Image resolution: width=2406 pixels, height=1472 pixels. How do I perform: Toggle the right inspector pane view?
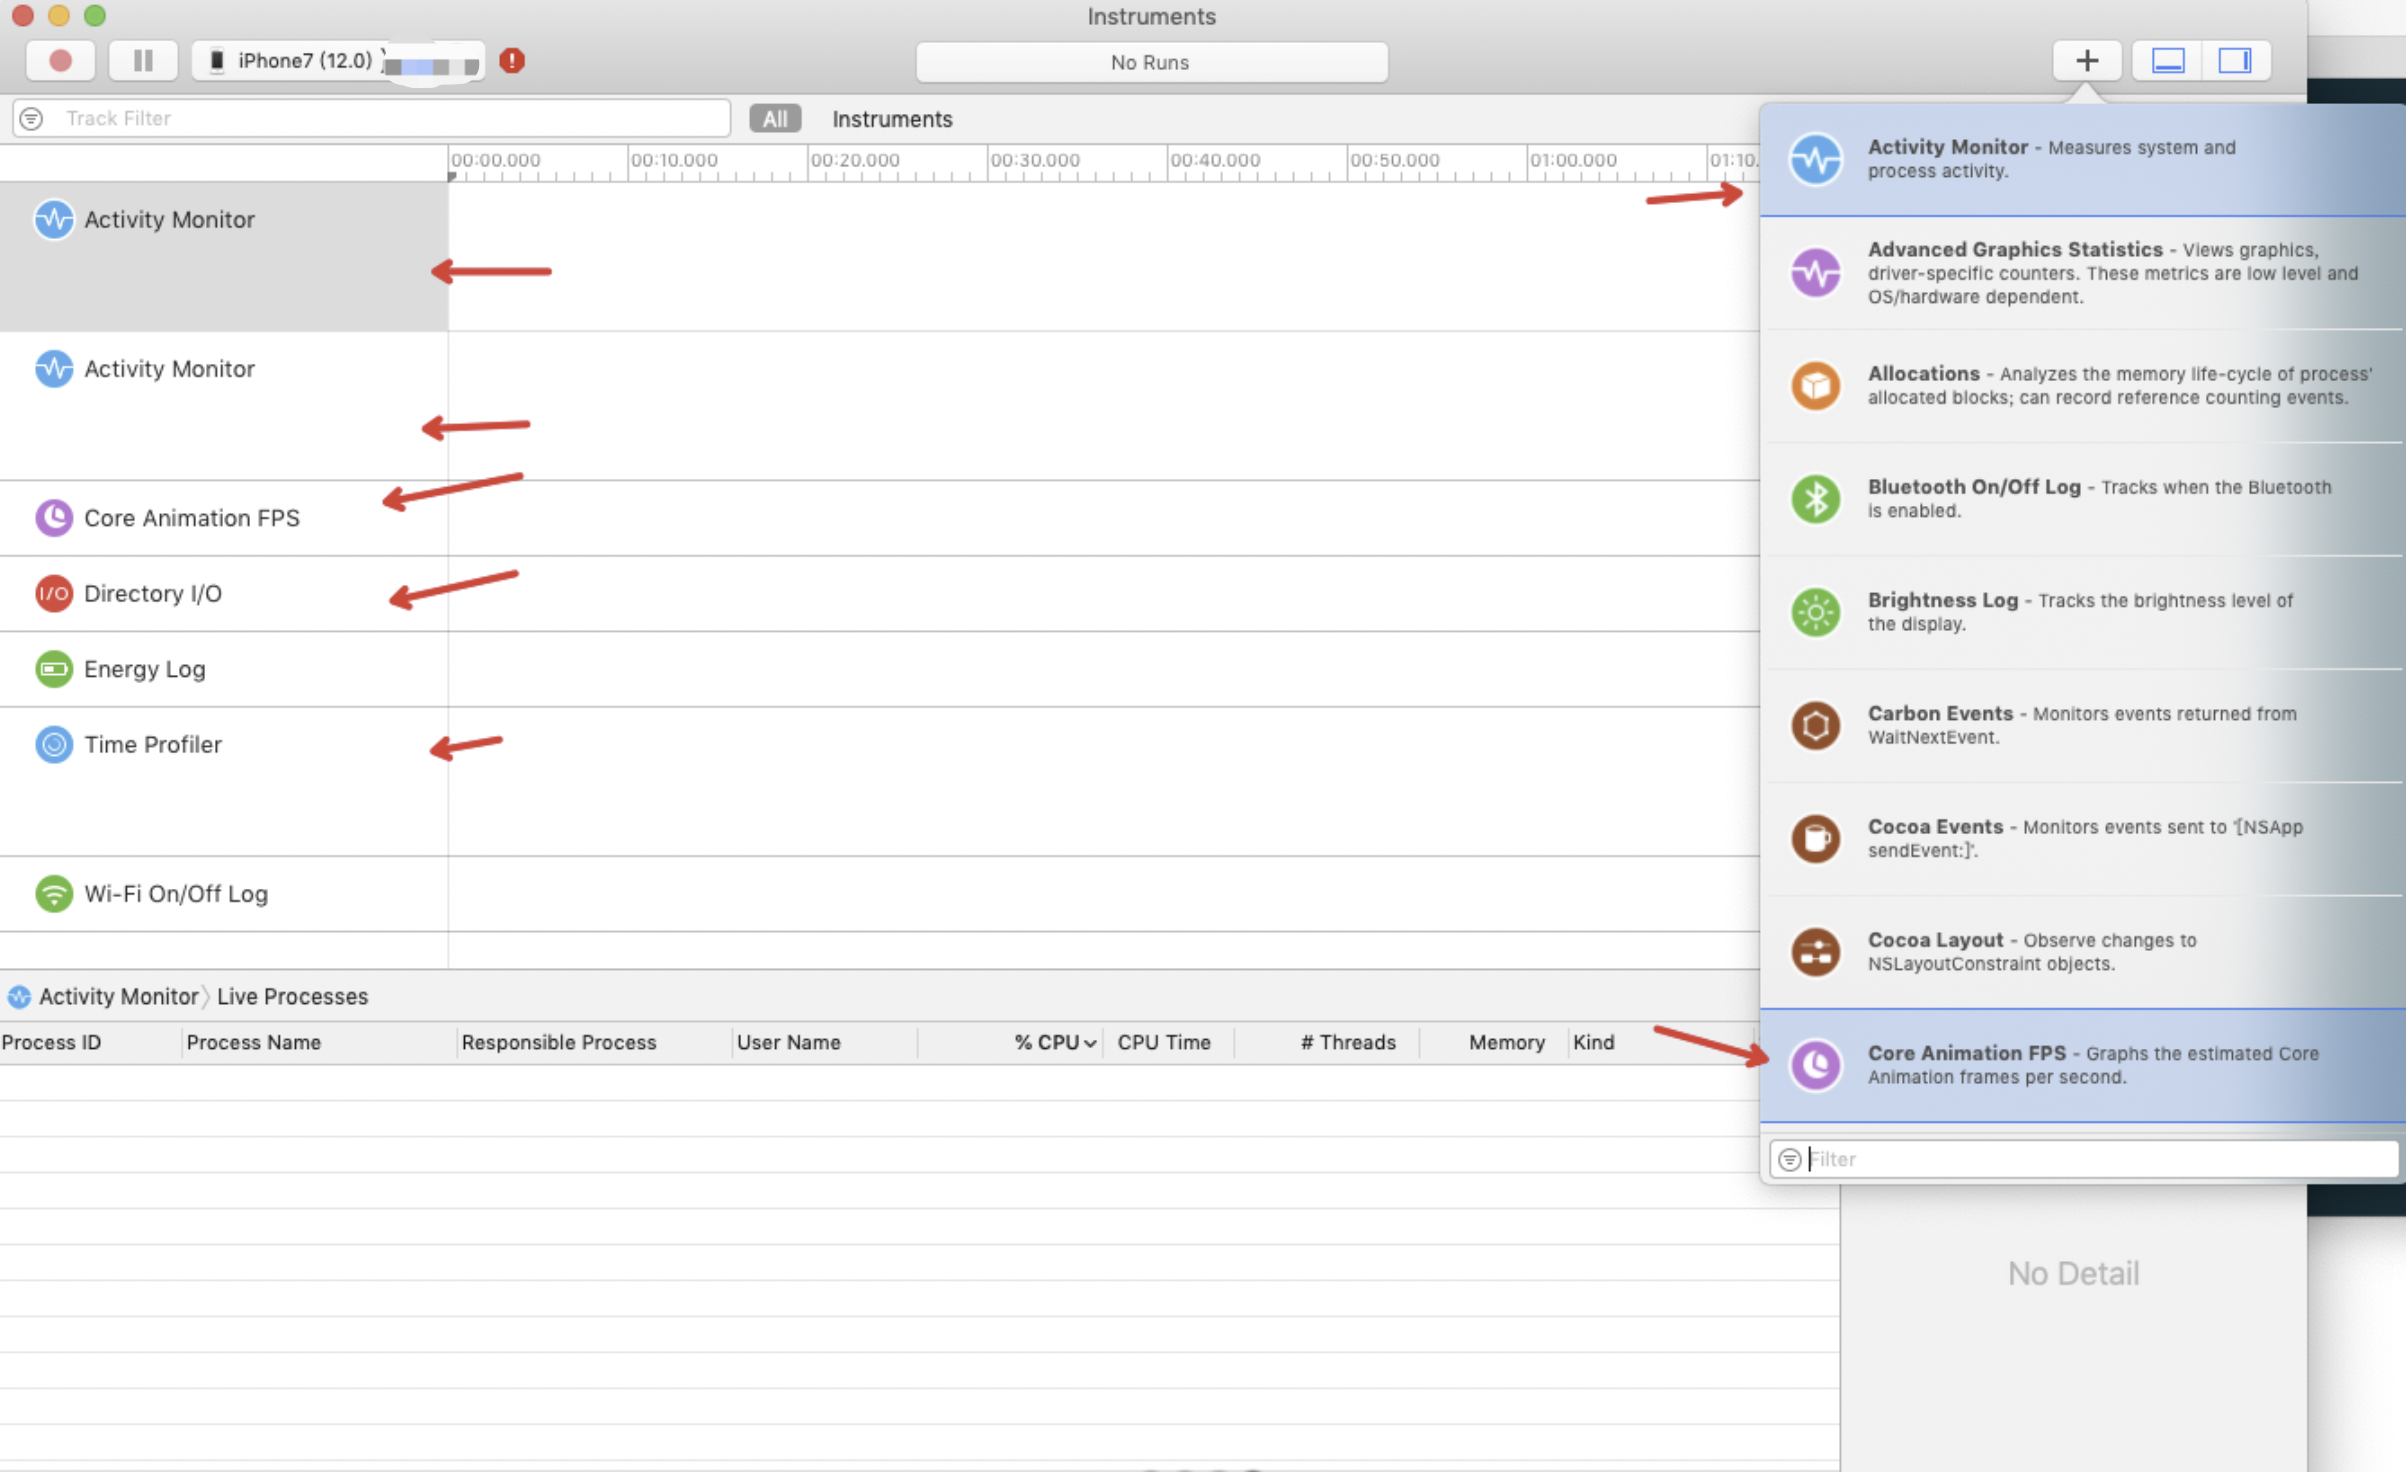(x=2234, y=61)
